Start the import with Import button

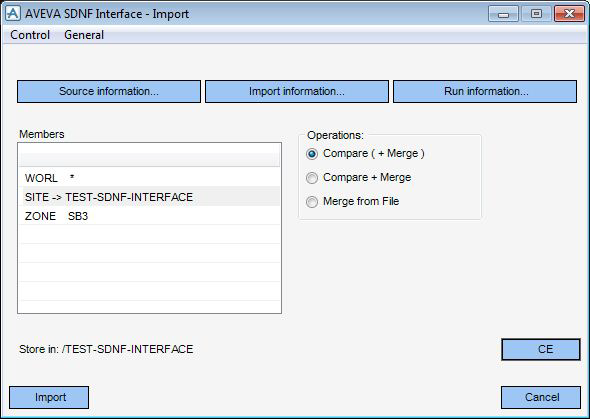pos(49,397)
